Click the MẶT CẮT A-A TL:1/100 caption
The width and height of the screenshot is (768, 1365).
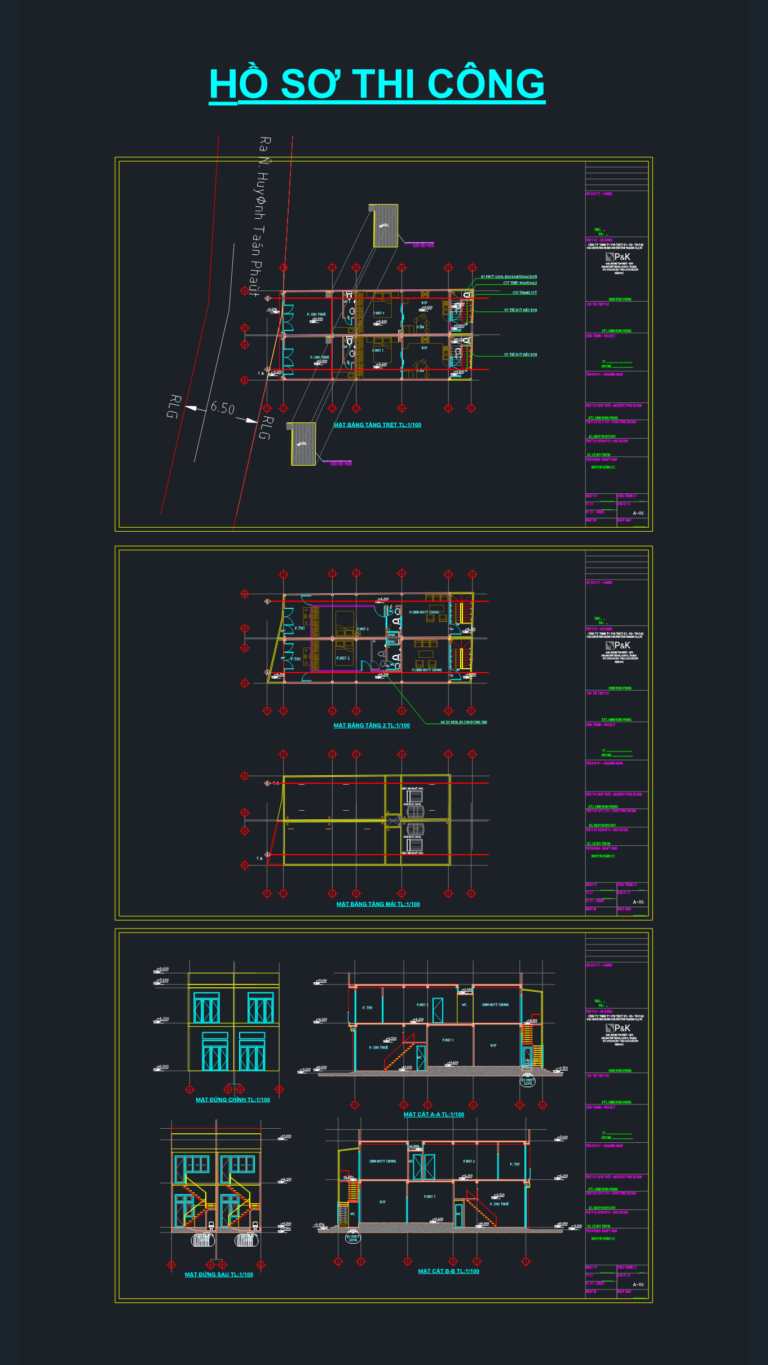[x=433, y=1114]
